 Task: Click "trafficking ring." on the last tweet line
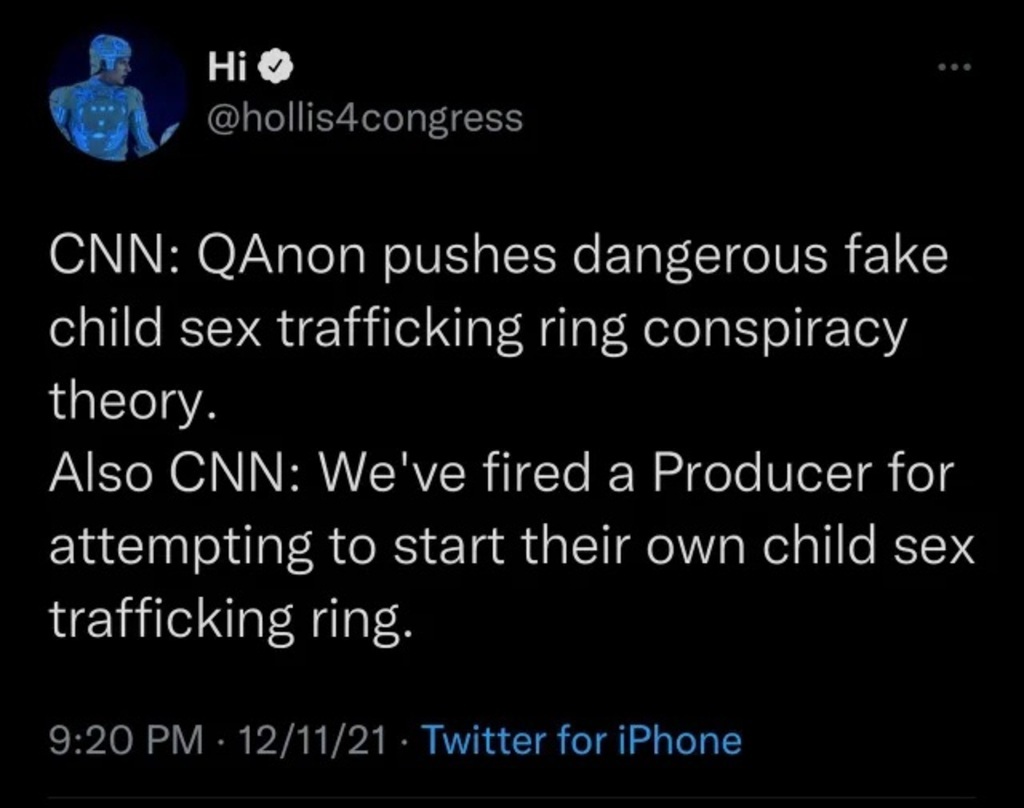(230, 621)
